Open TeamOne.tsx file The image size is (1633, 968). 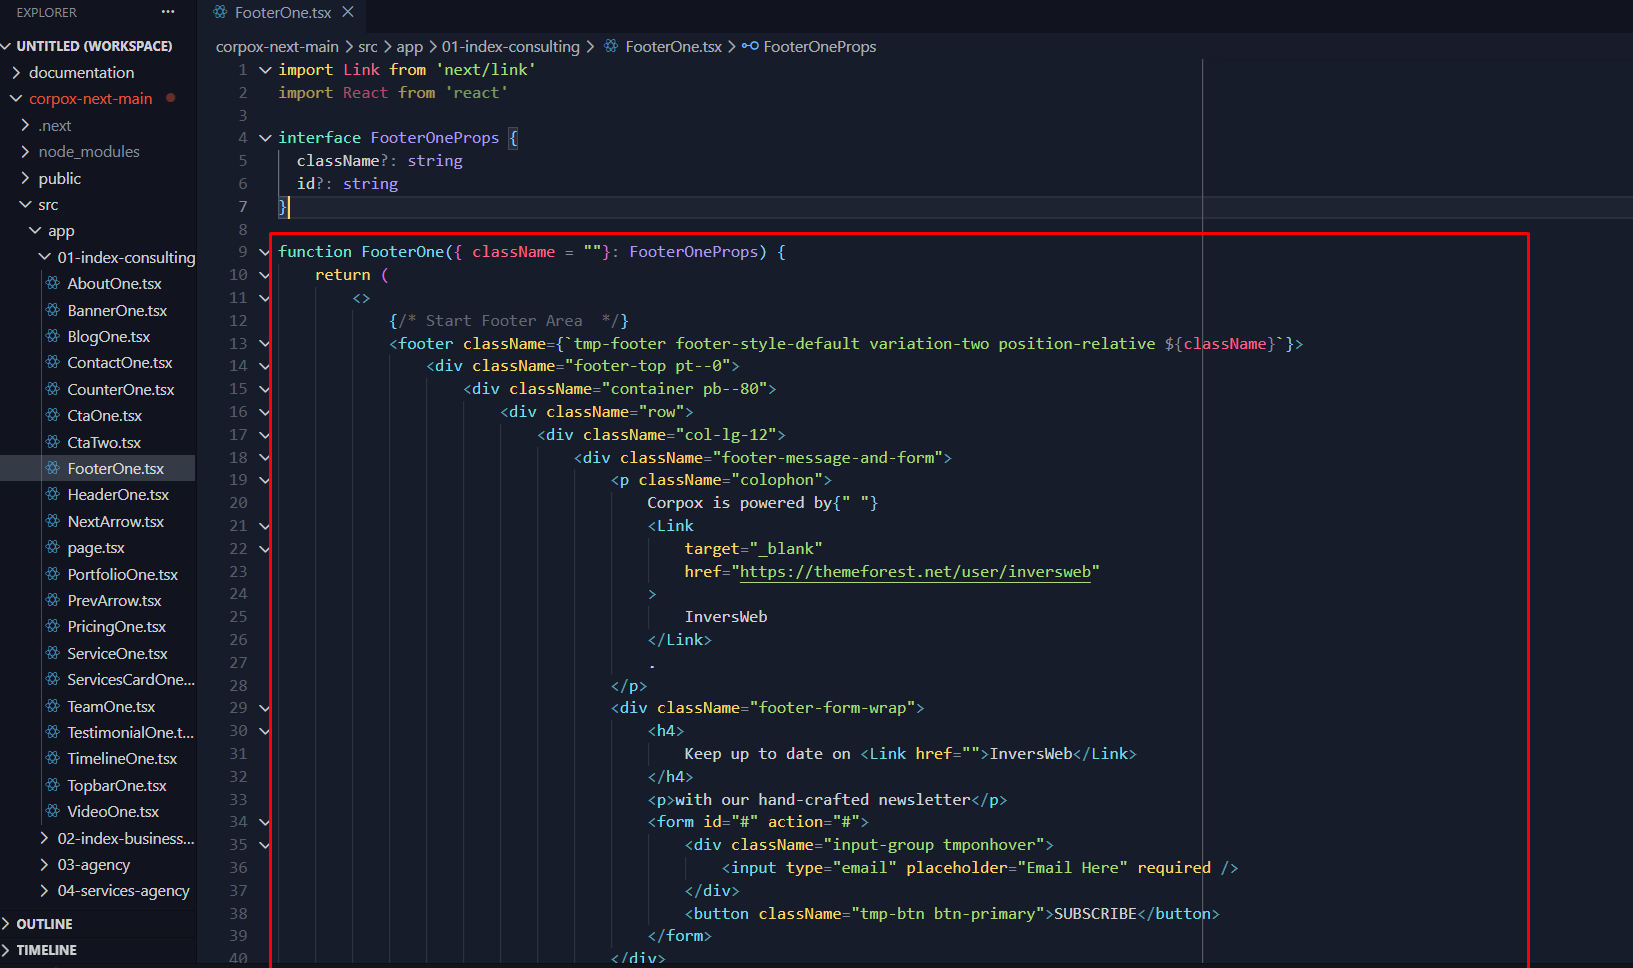click(111, 706)
